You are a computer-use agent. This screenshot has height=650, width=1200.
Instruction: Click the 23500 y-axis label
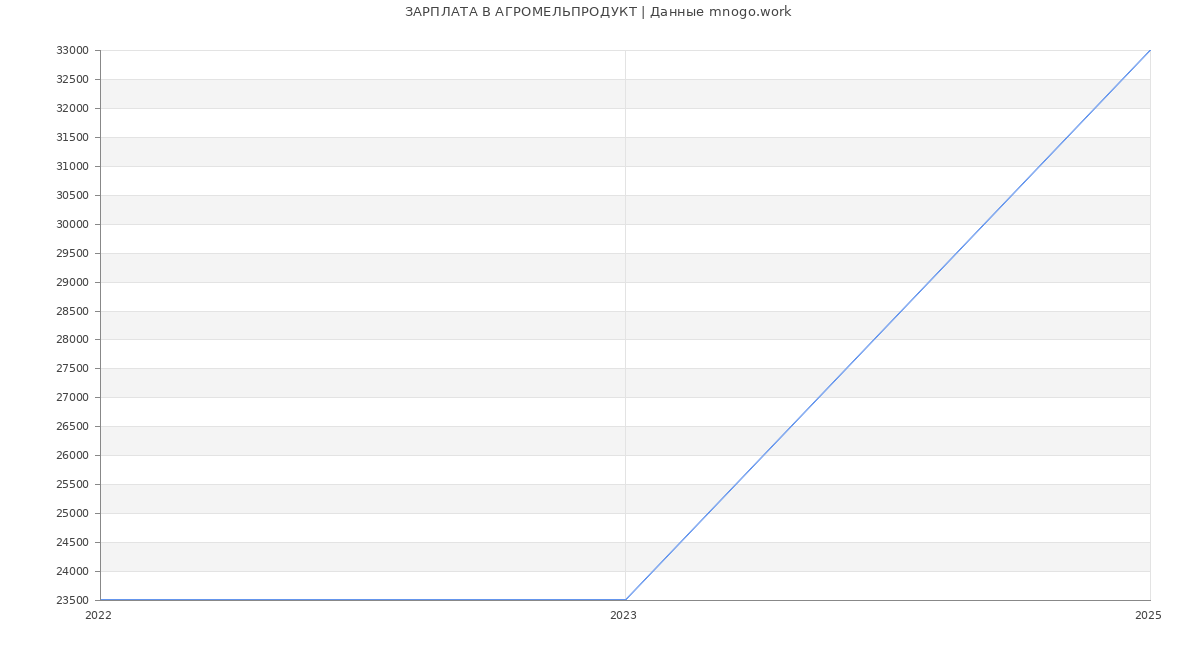pyautogui.click(x=72, y=601)
